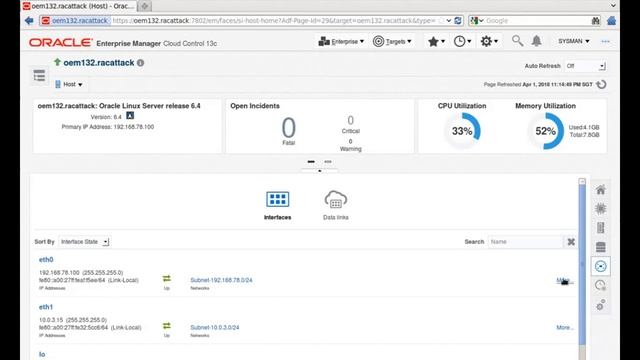Click the search magnifier icon

517,41
